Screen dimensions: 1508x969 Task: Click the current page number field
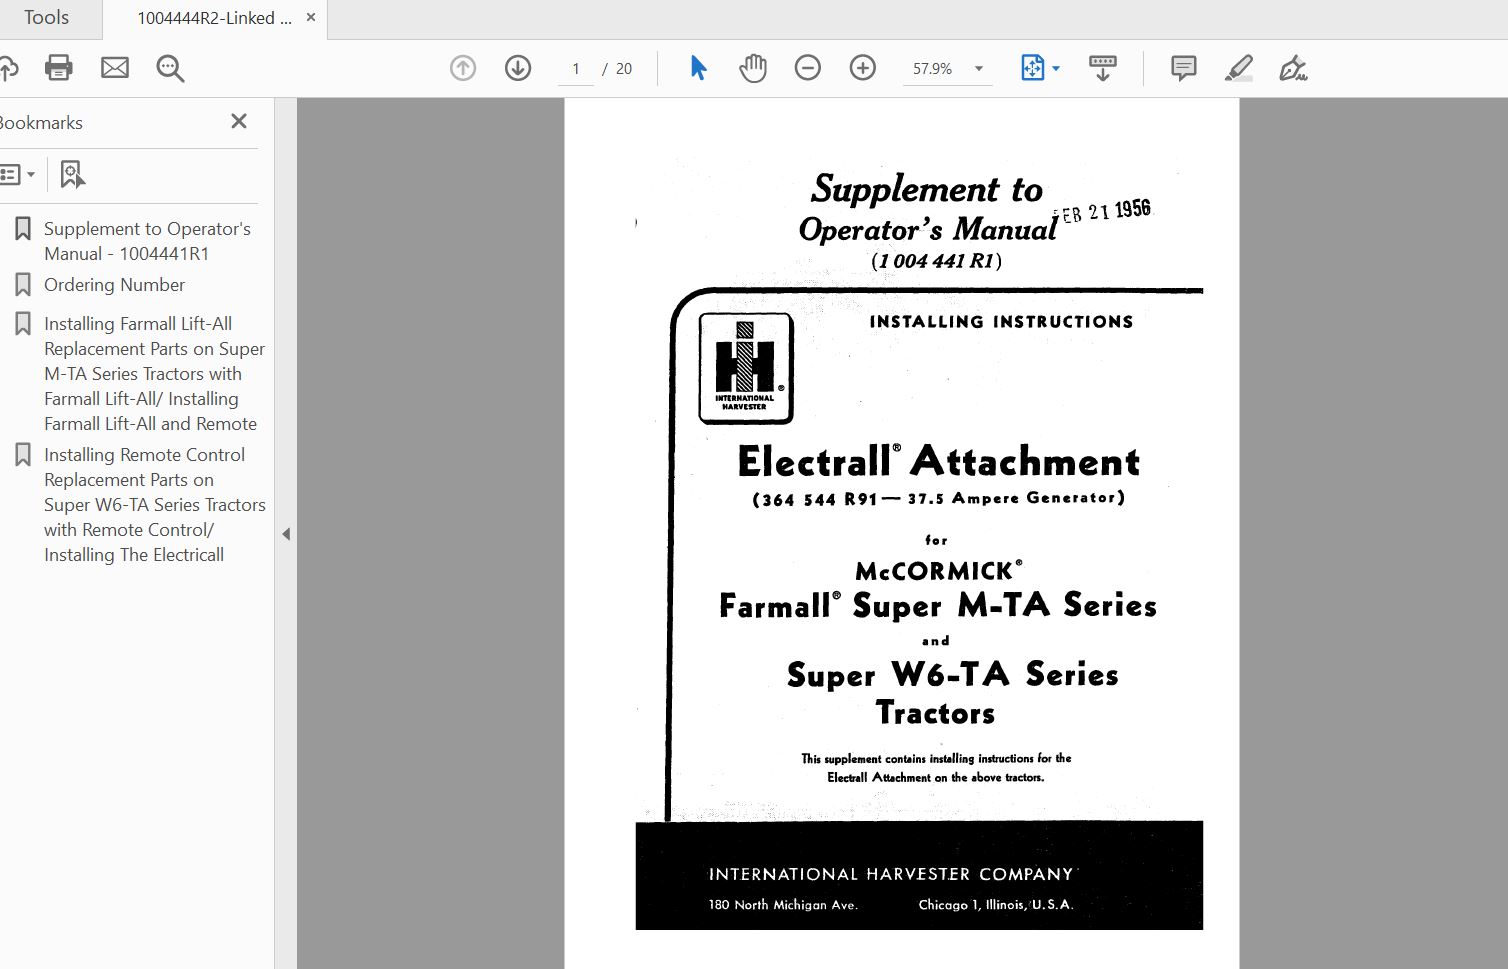point(576,69)
